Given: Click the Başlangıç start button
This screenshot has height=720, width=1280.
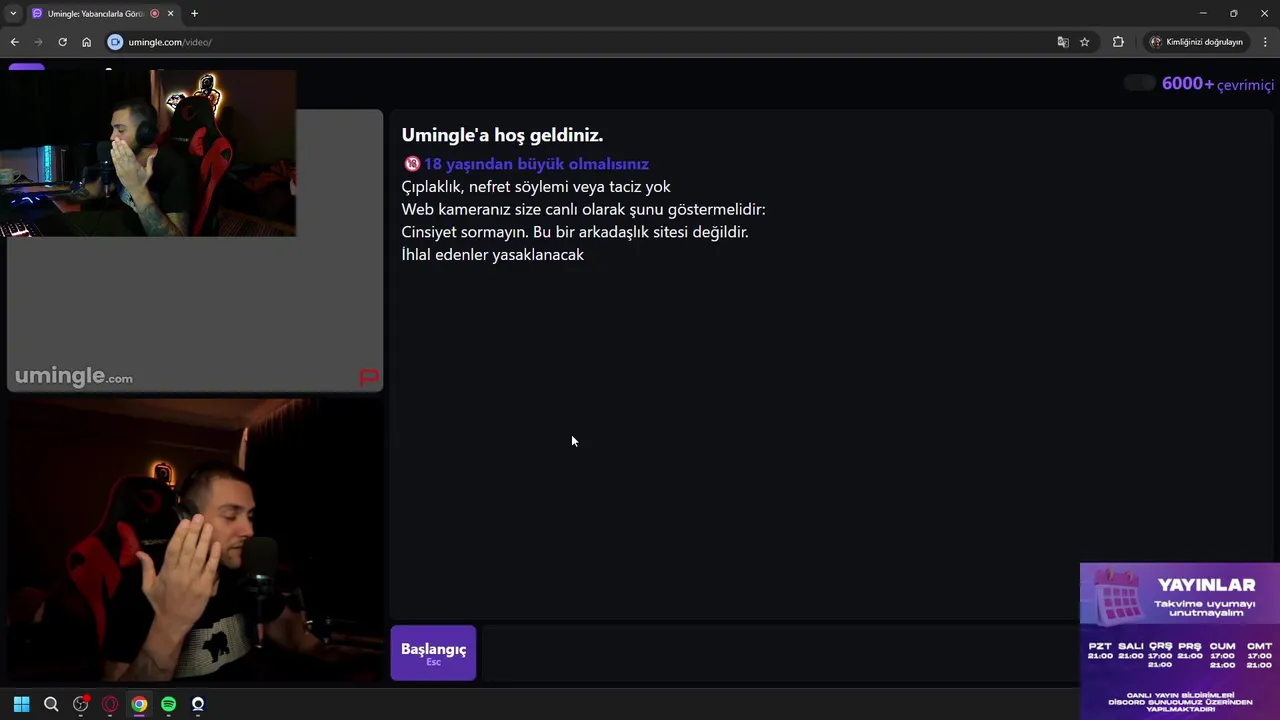Looking at the screenshot, I should [433, 653].
